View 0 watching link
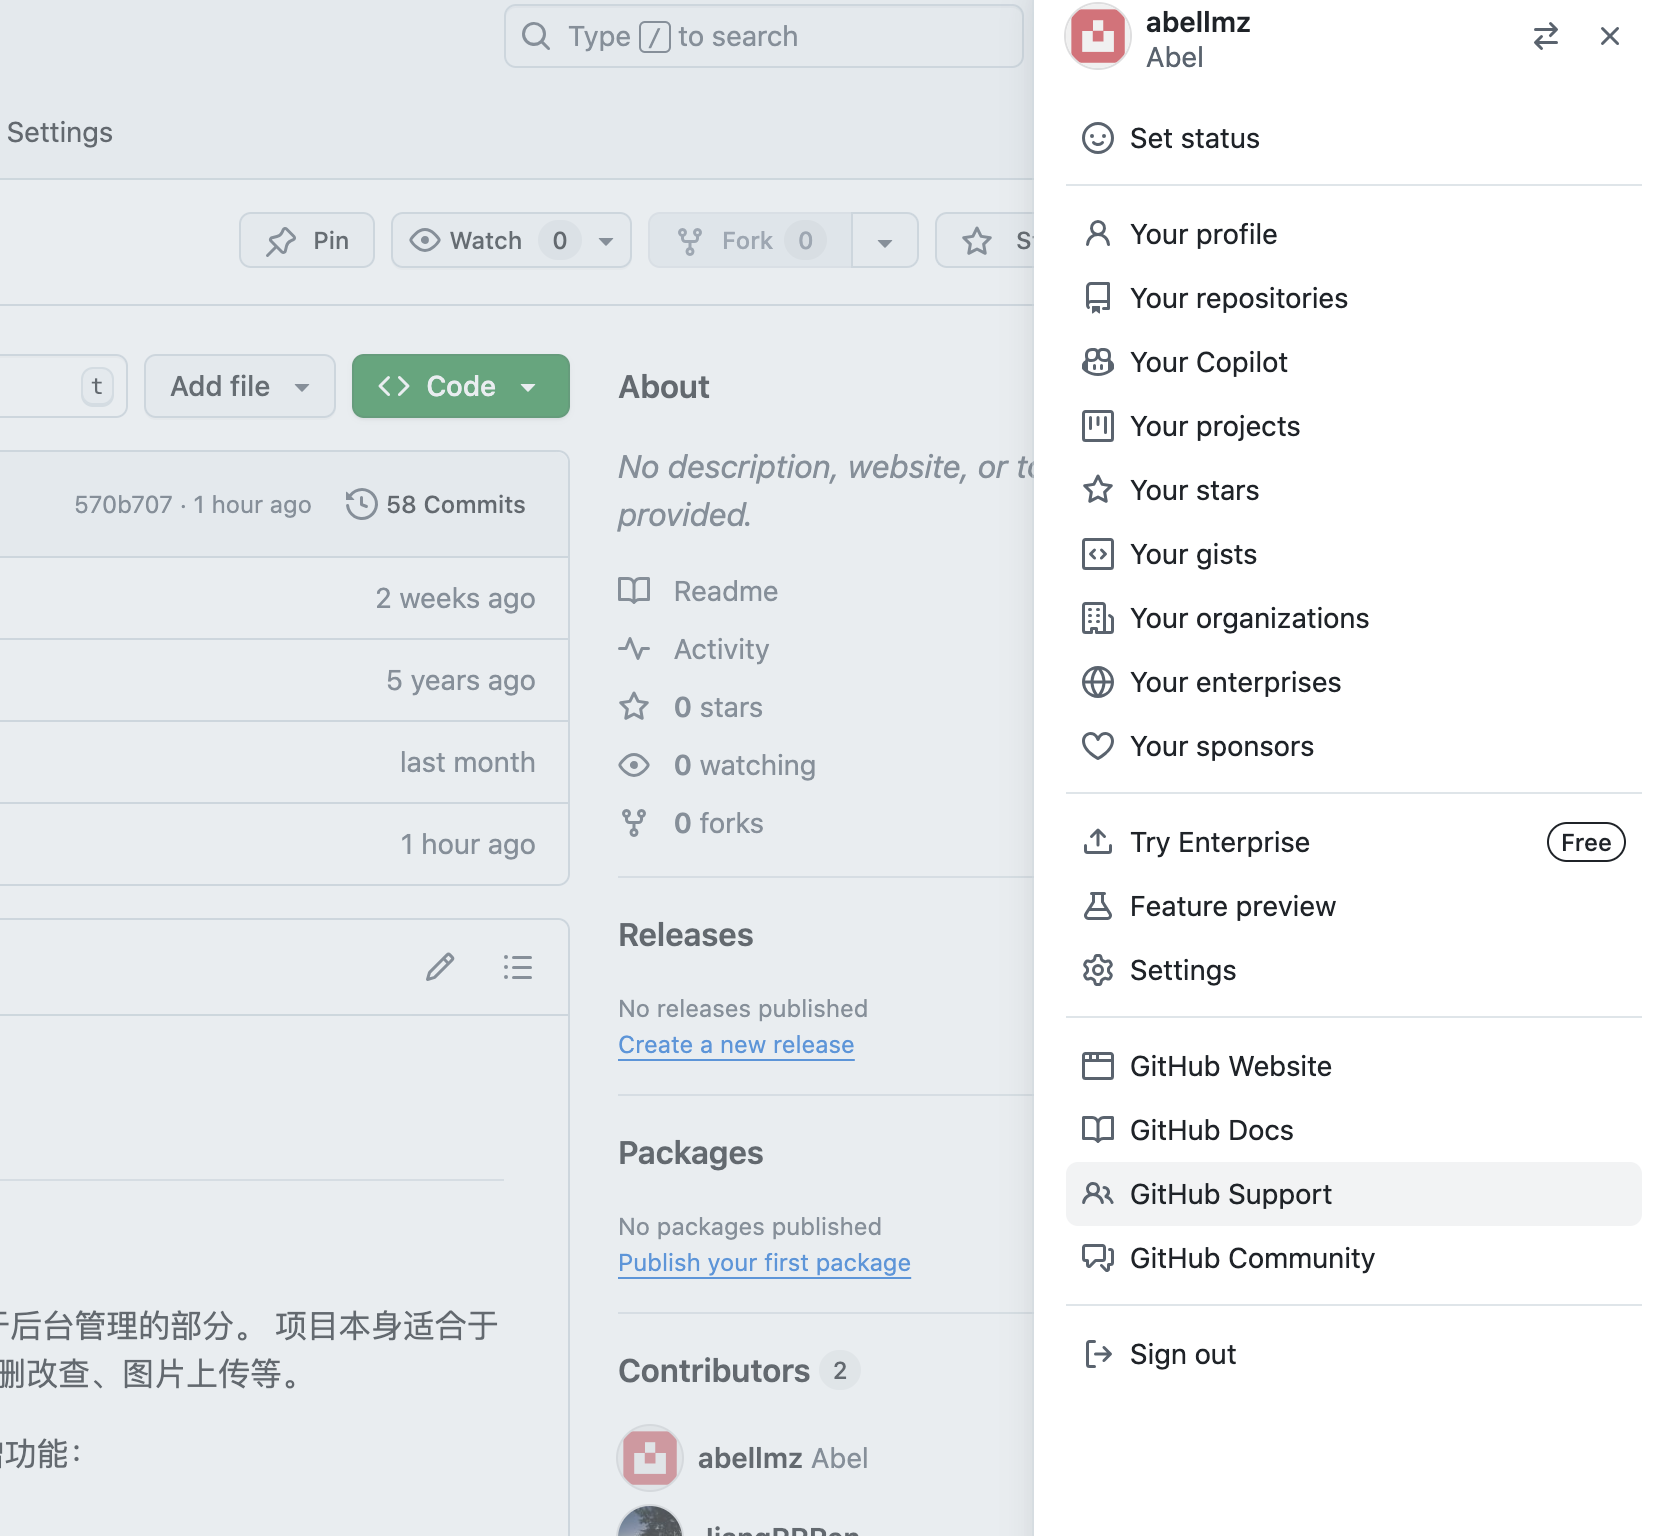The width and height of the screenshot is (1672, 1536). (x=717, y=765)
